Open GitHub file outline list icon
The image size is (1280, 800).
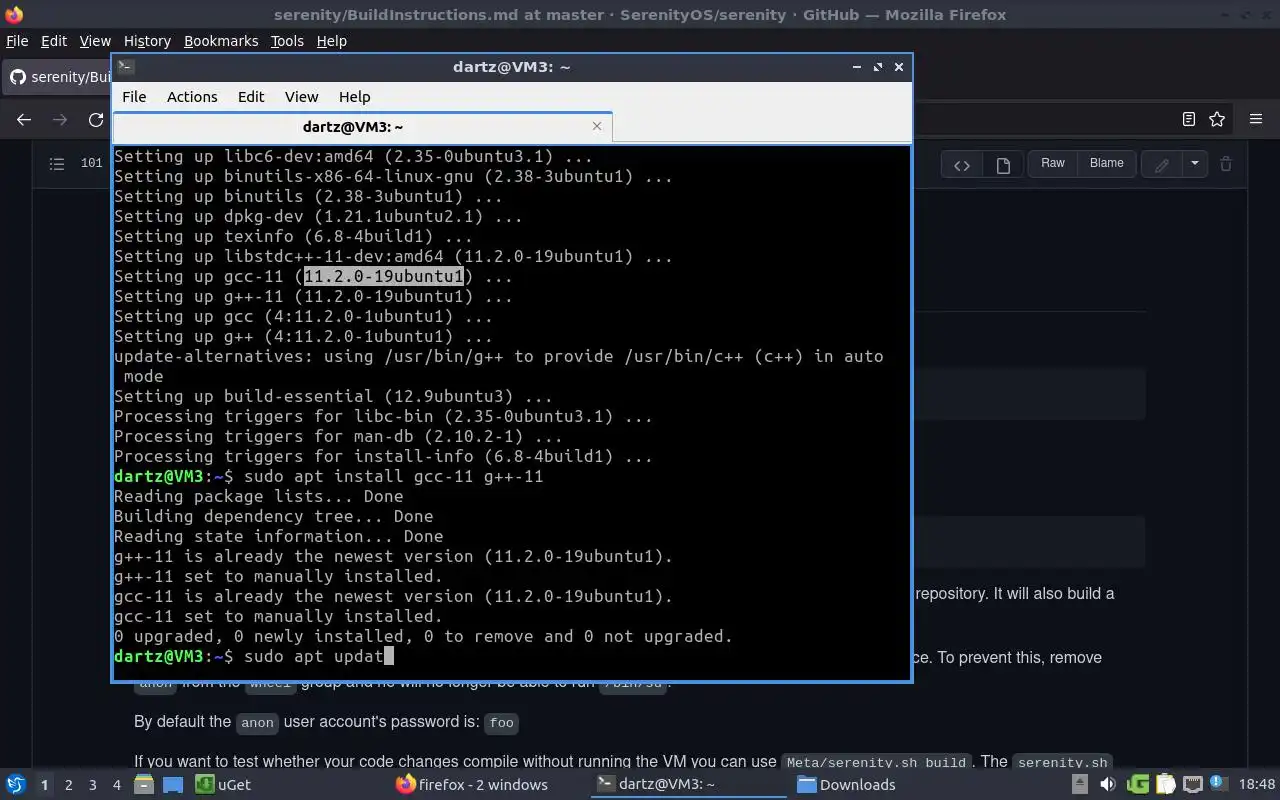pyautogui.click(x=57, y=164)
